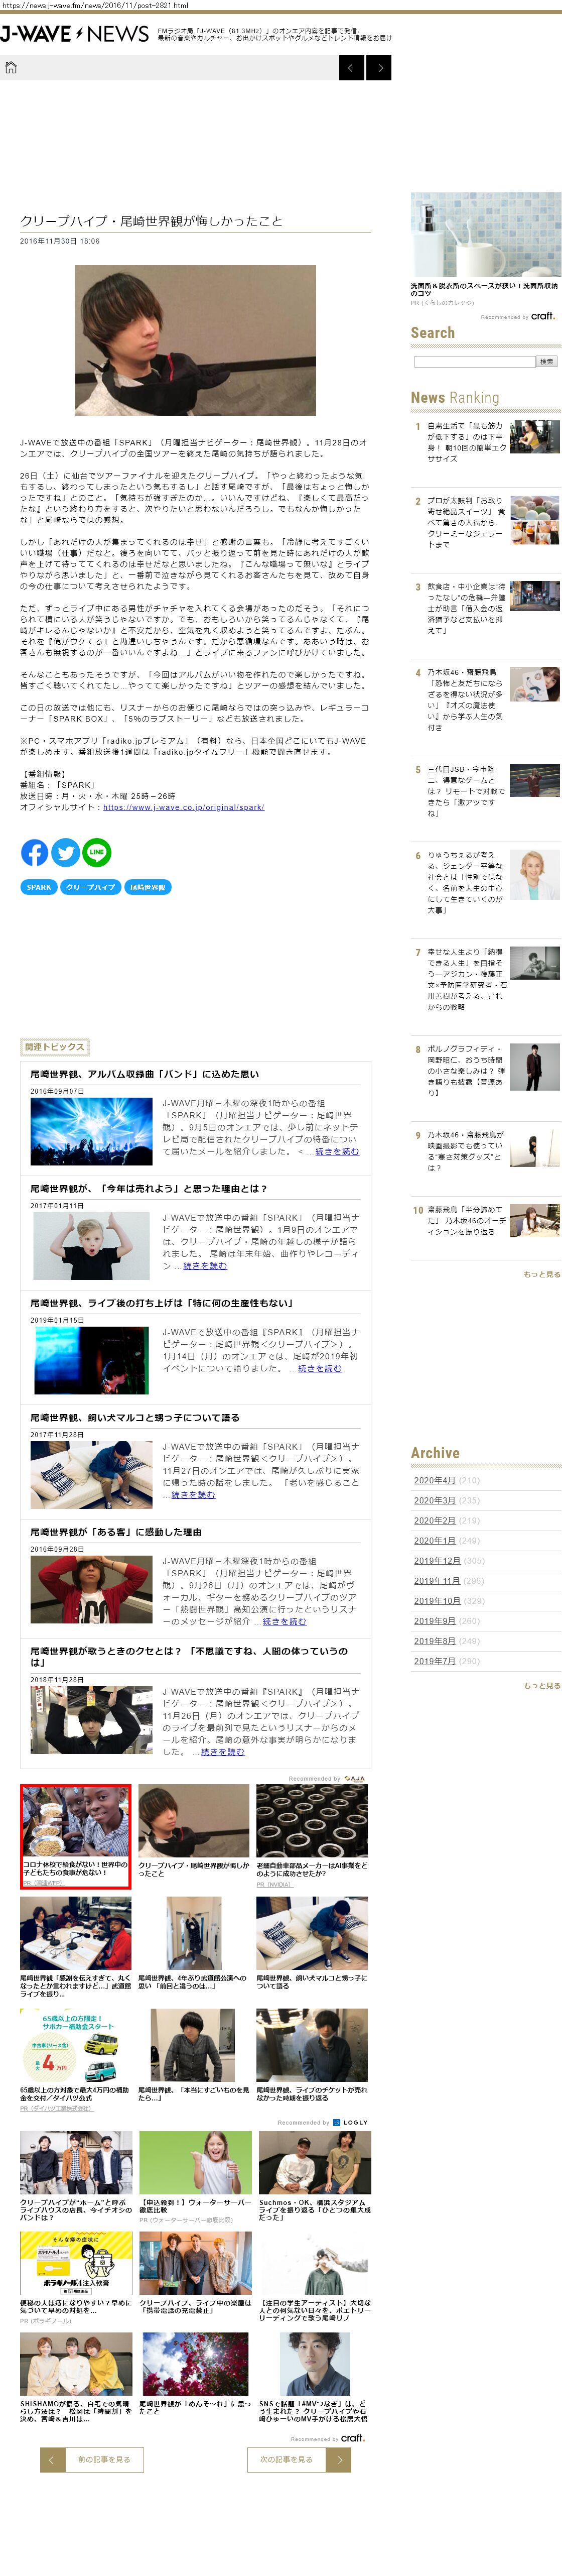The width and height of the screenshot is (562, 2576).
Task: Open the ウォーターサーバー comparison ad
Action: point(195,2177)
